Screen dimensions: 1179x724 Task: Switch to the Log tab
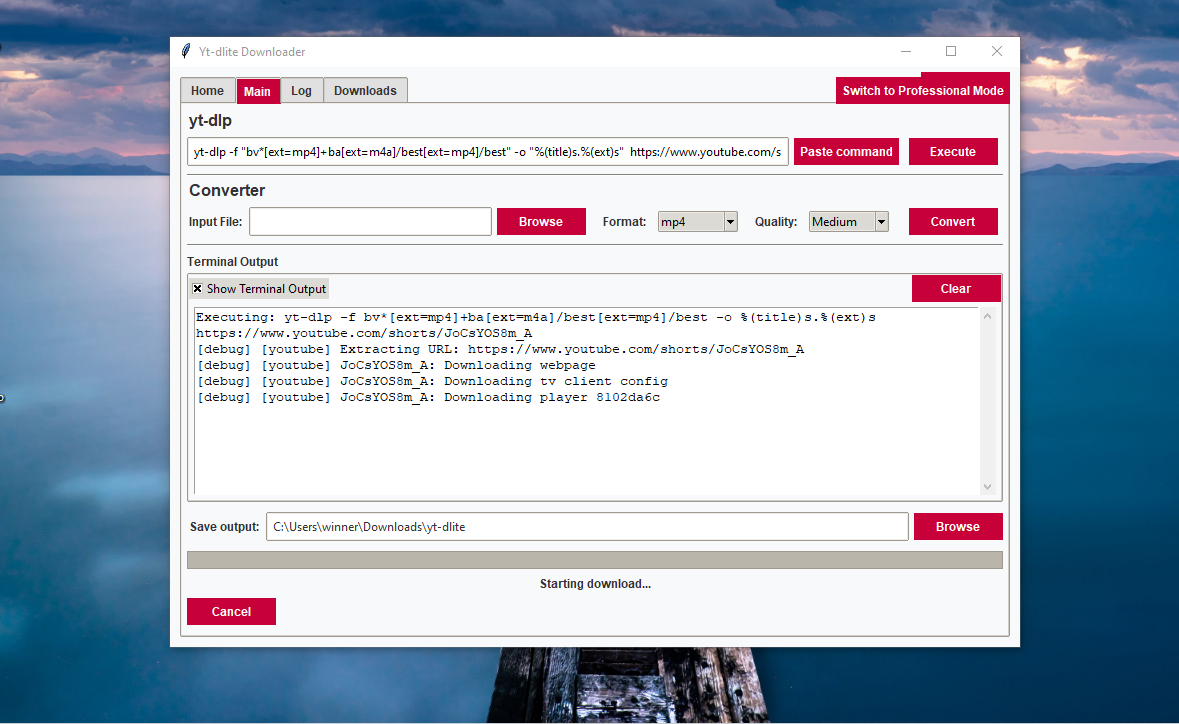[x=302, y=90]
